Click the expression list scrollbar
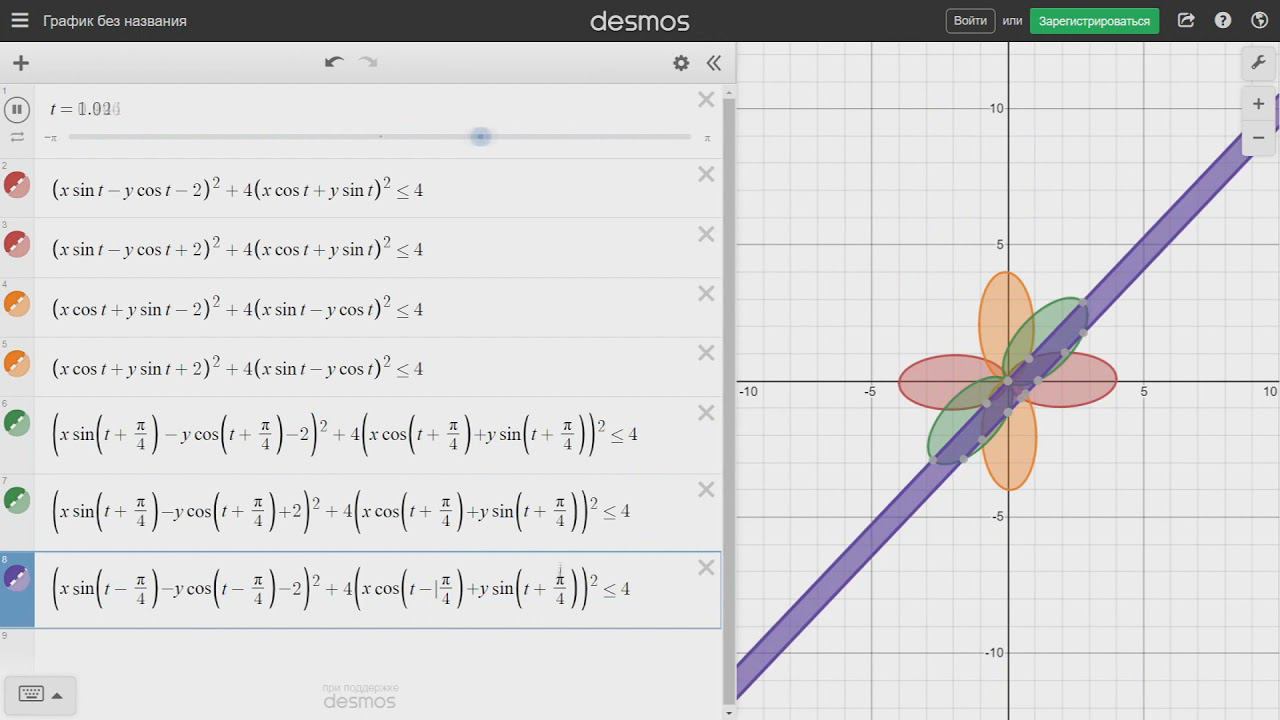The height and width of the screenshot is (720, 1280). click(729, 400)
